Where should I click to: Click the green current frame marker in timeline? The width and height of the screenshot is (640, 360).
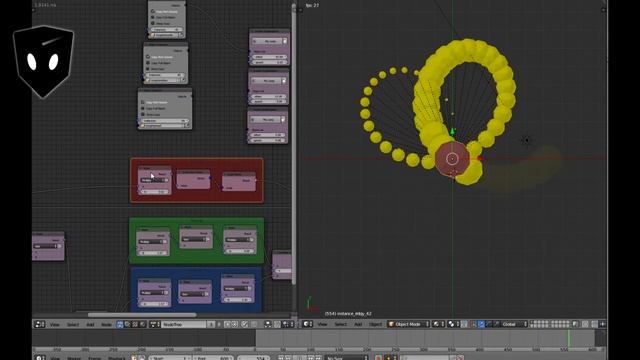pos(569,339)
